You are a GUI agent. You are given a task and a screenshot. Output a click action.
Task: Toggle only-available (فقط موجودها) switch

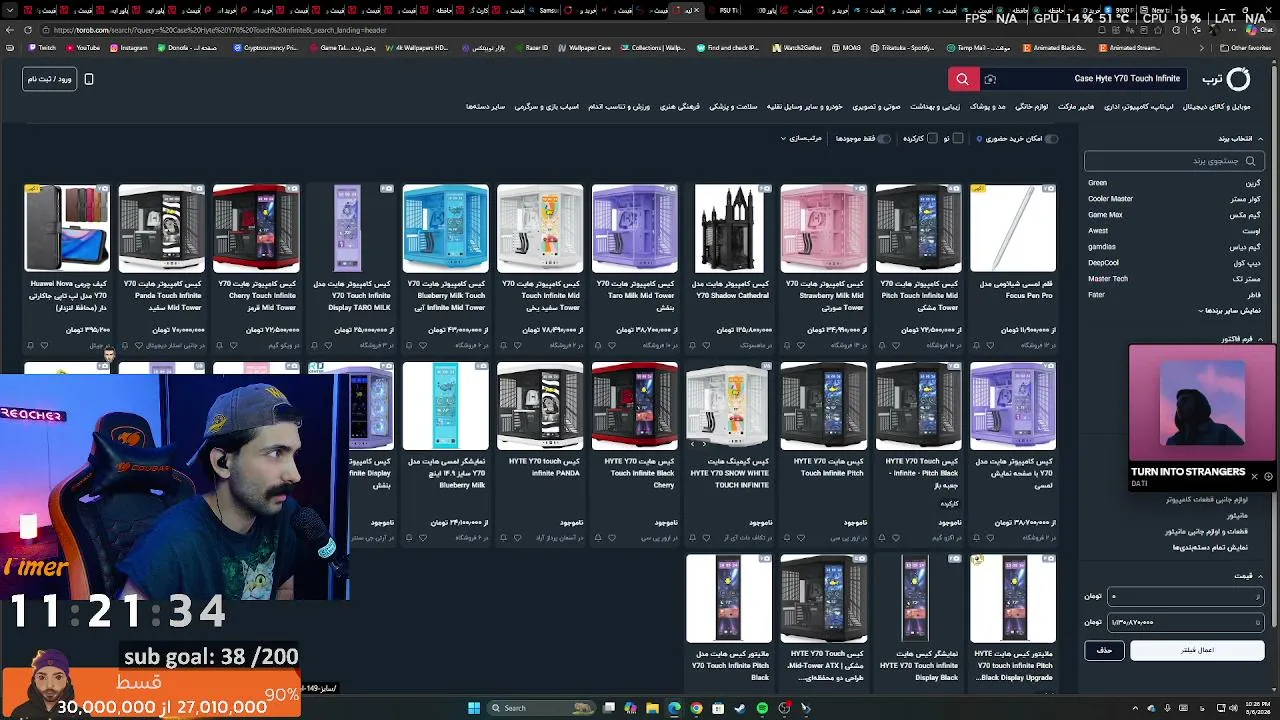(x=883, y=138)
